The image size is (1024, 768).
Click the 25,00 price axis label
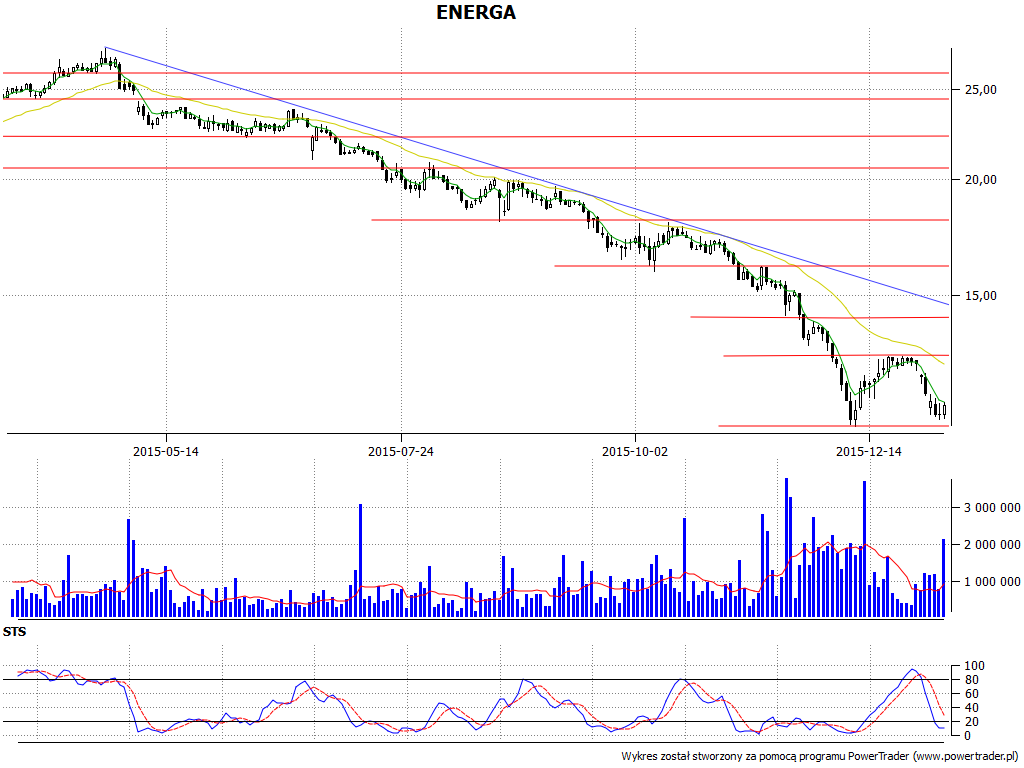pos(981,89)
